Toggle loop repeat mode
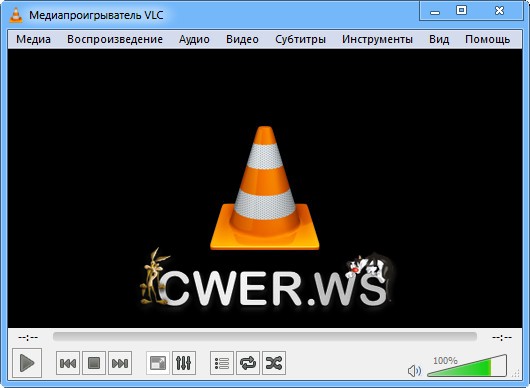The width and height of the screenshot is (530, 388). [248, 363]
